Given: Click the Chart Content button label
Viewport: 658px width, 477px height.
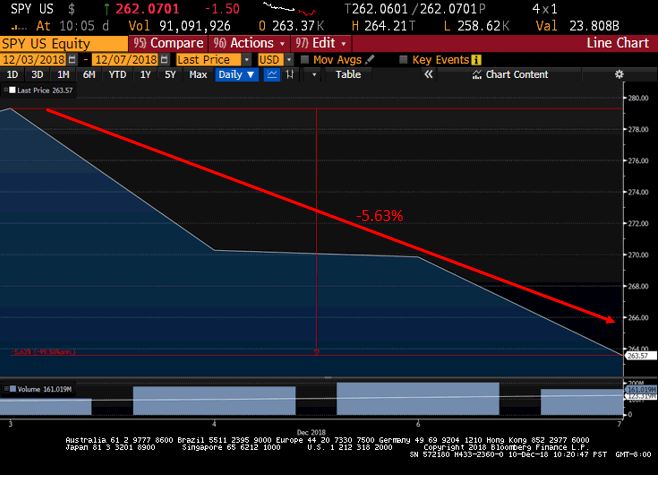Looking at the screenshot, I should point(517,75).
